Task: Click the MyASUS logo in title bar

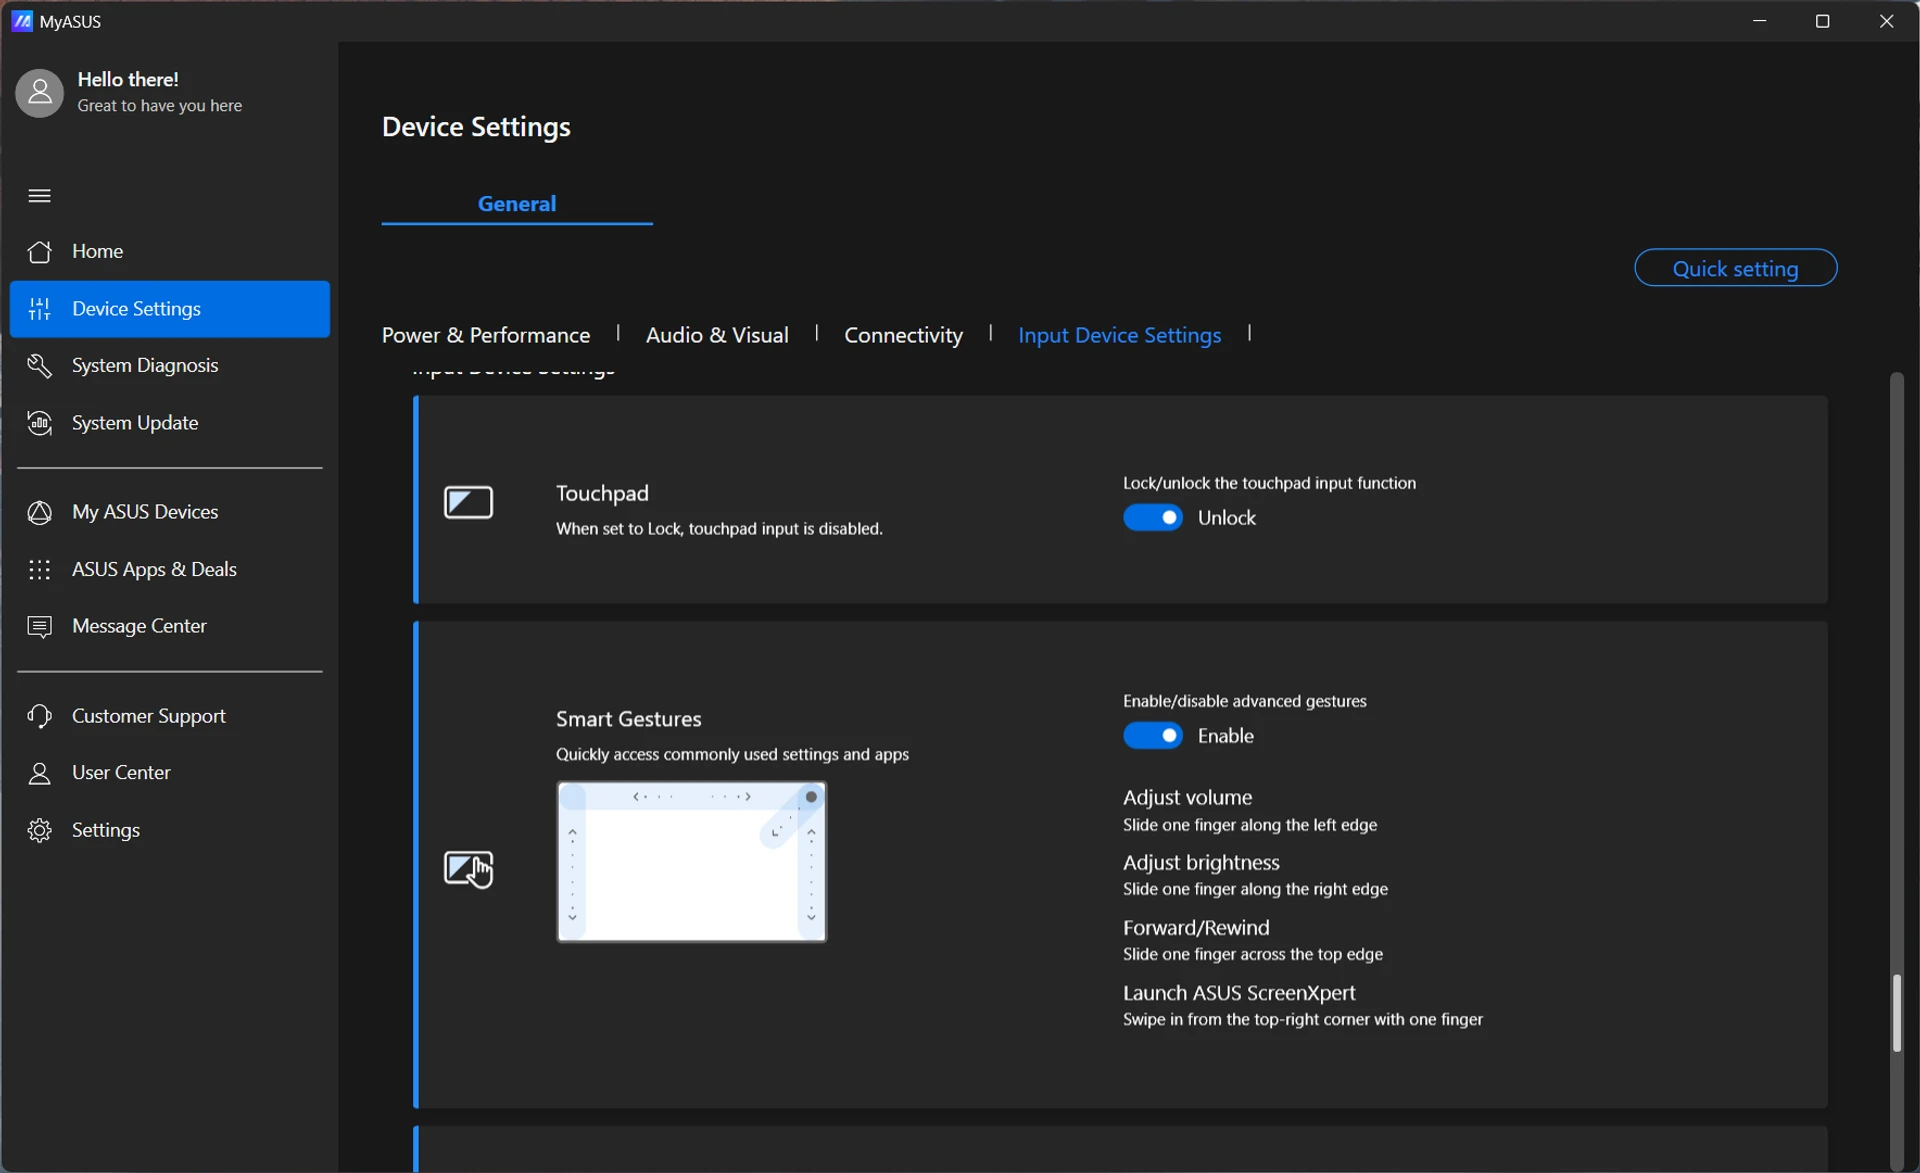Action: point(22,21)
